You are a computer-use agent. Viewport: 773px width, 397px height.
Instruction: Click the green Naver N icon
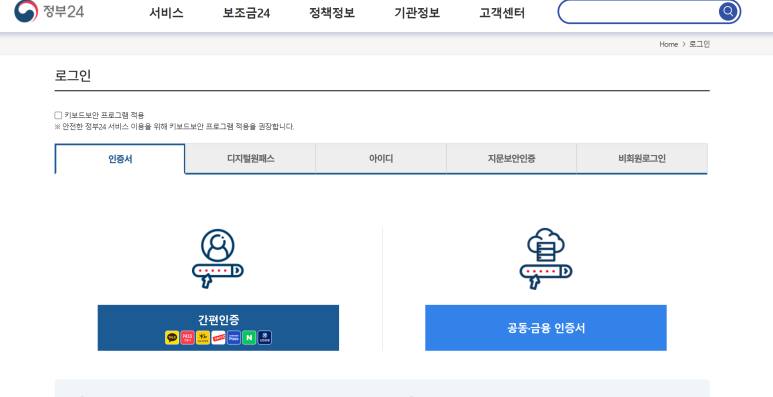click(x=249, y=337)
